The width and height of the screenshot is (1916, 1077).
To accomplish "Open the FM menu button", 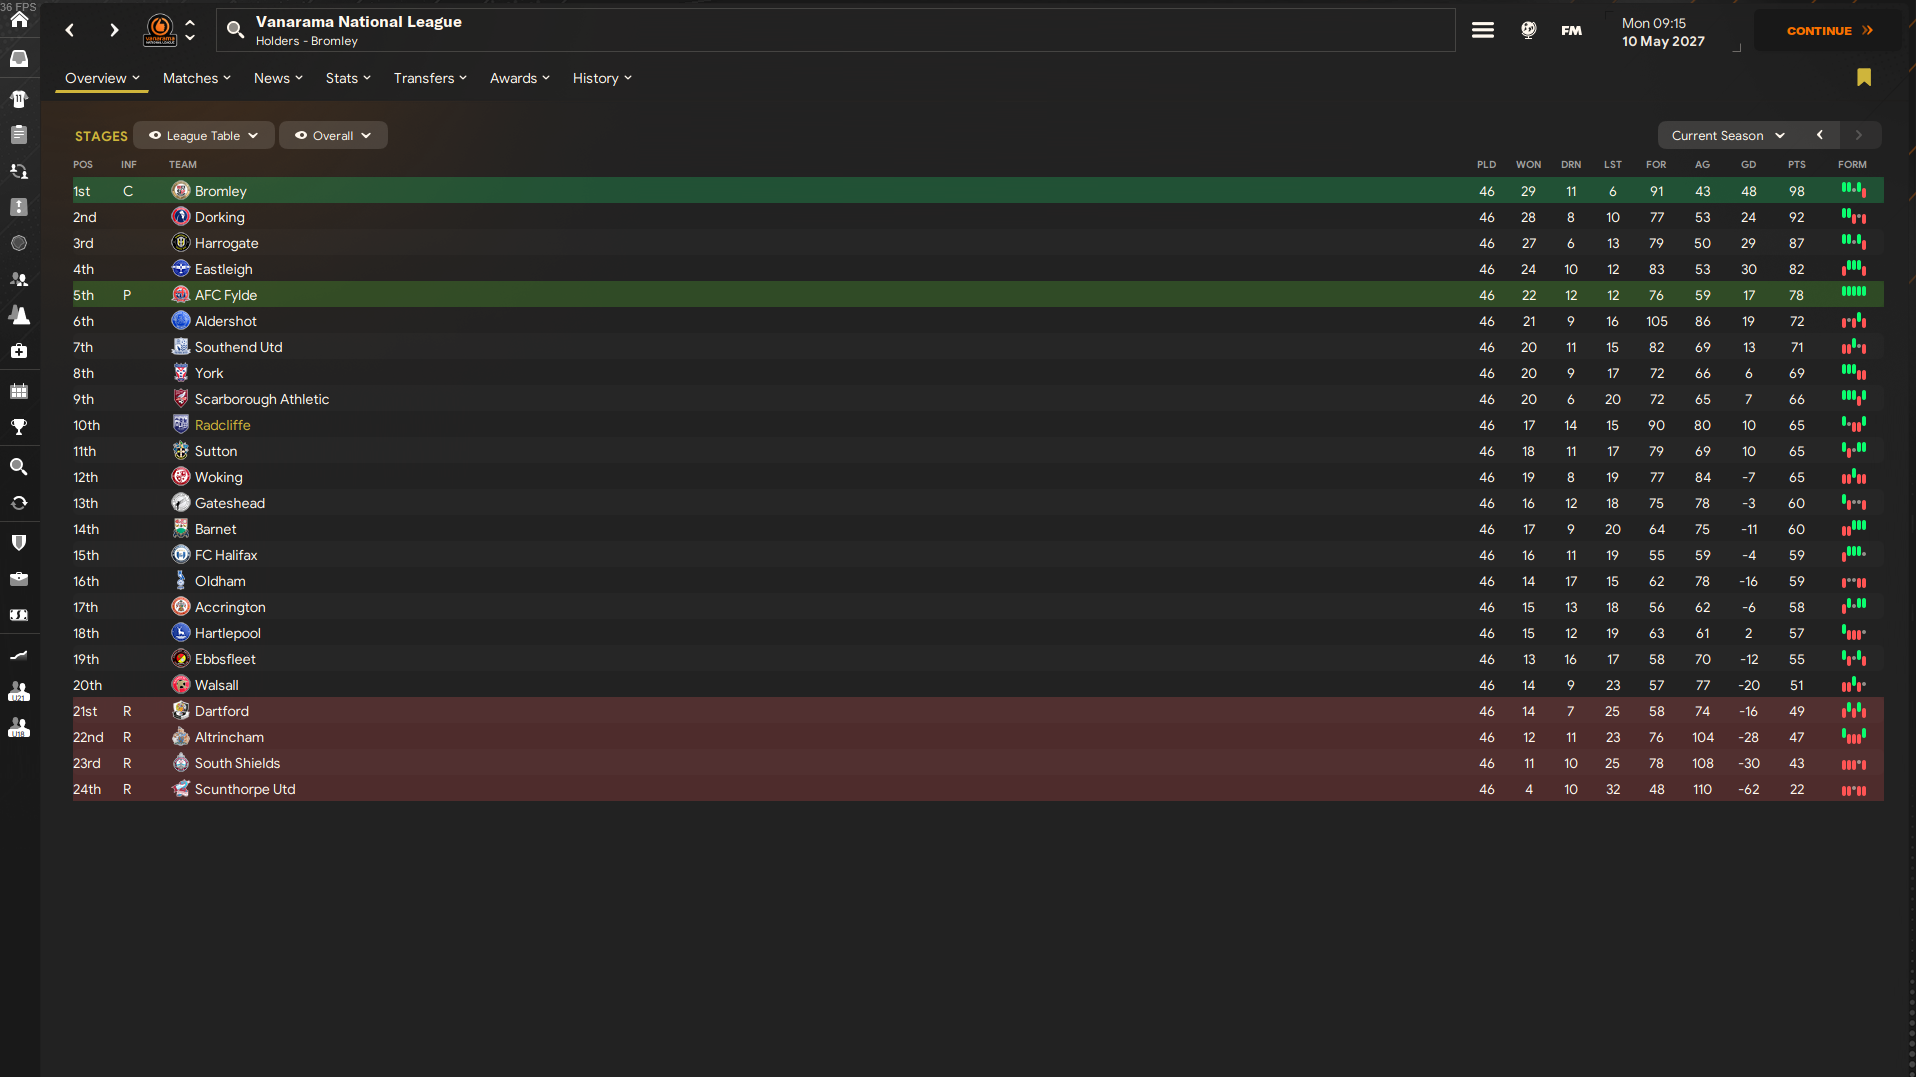I will point(1572,30).
